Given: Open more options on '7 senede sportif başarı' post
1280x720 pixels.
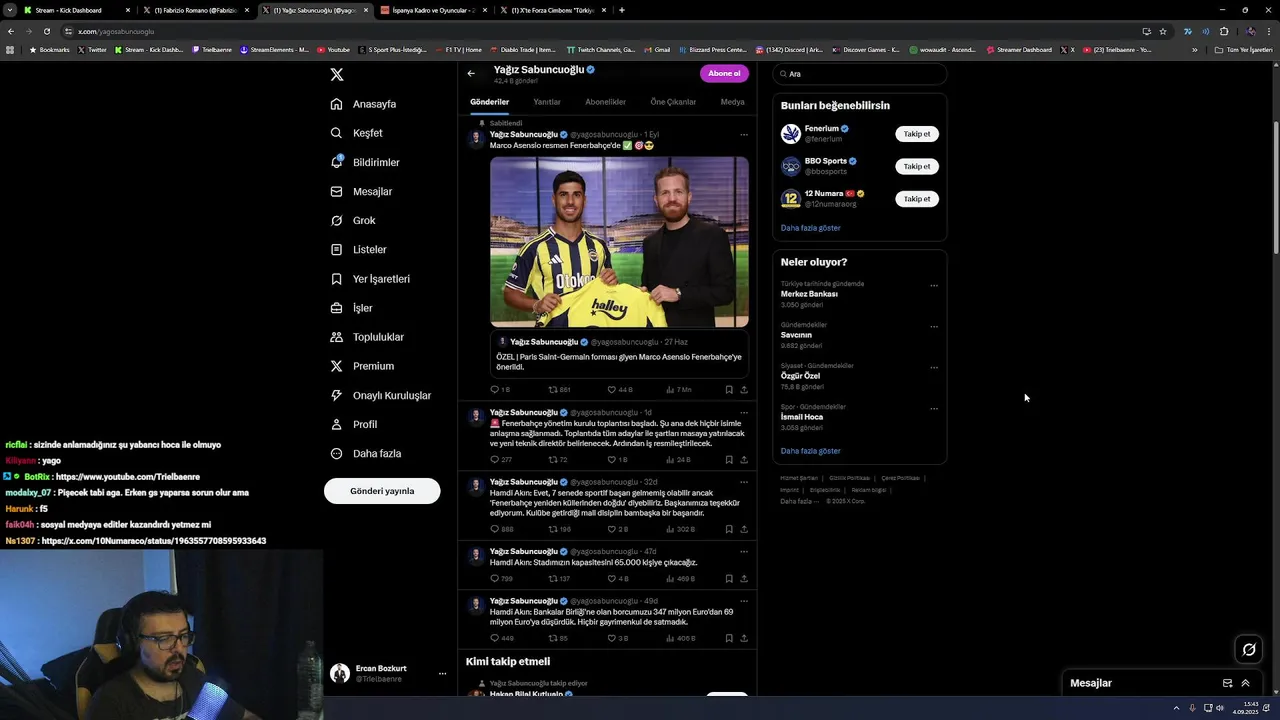Looking at the screenshot, I should pos(744,482).
